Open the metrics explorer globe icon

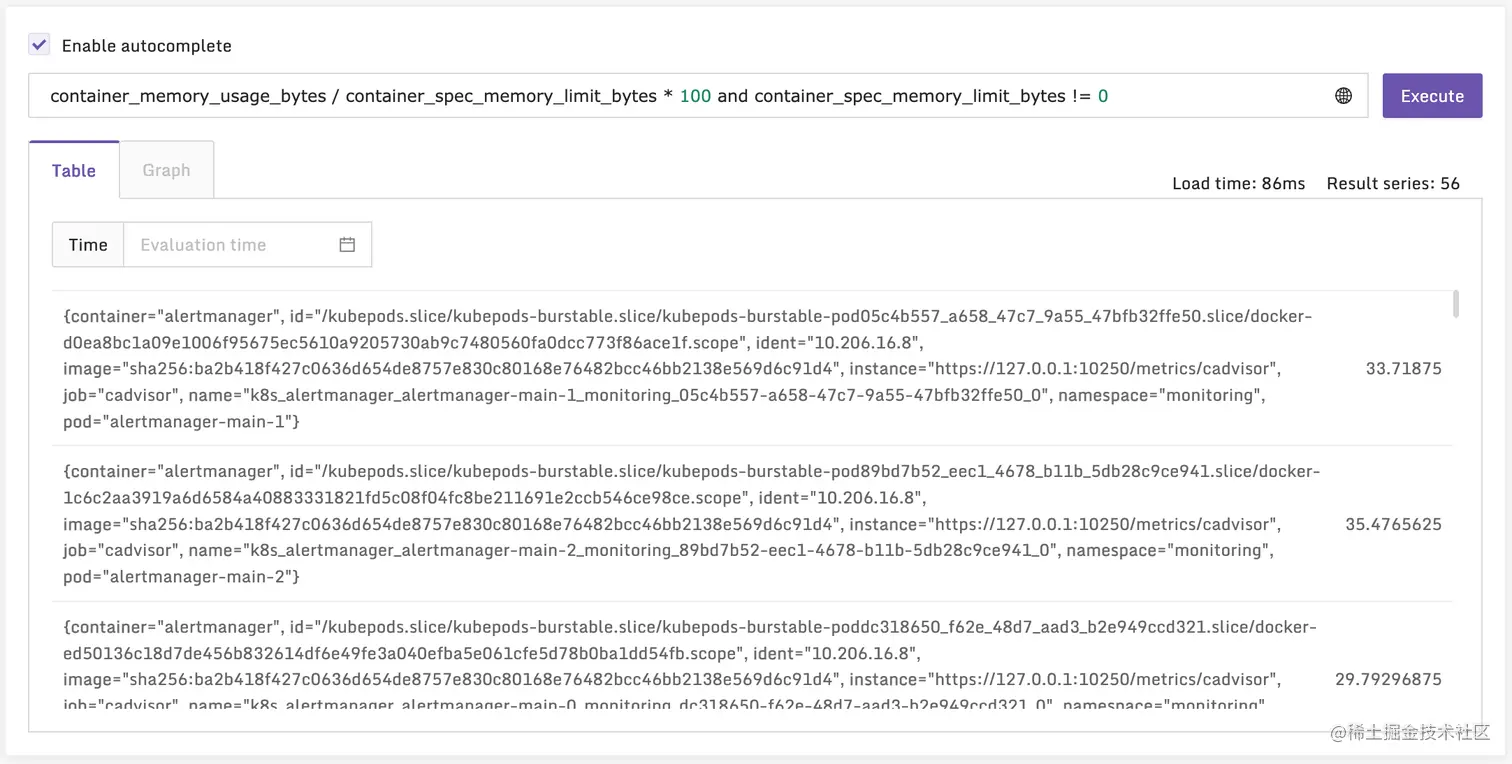coord(1344,95)
